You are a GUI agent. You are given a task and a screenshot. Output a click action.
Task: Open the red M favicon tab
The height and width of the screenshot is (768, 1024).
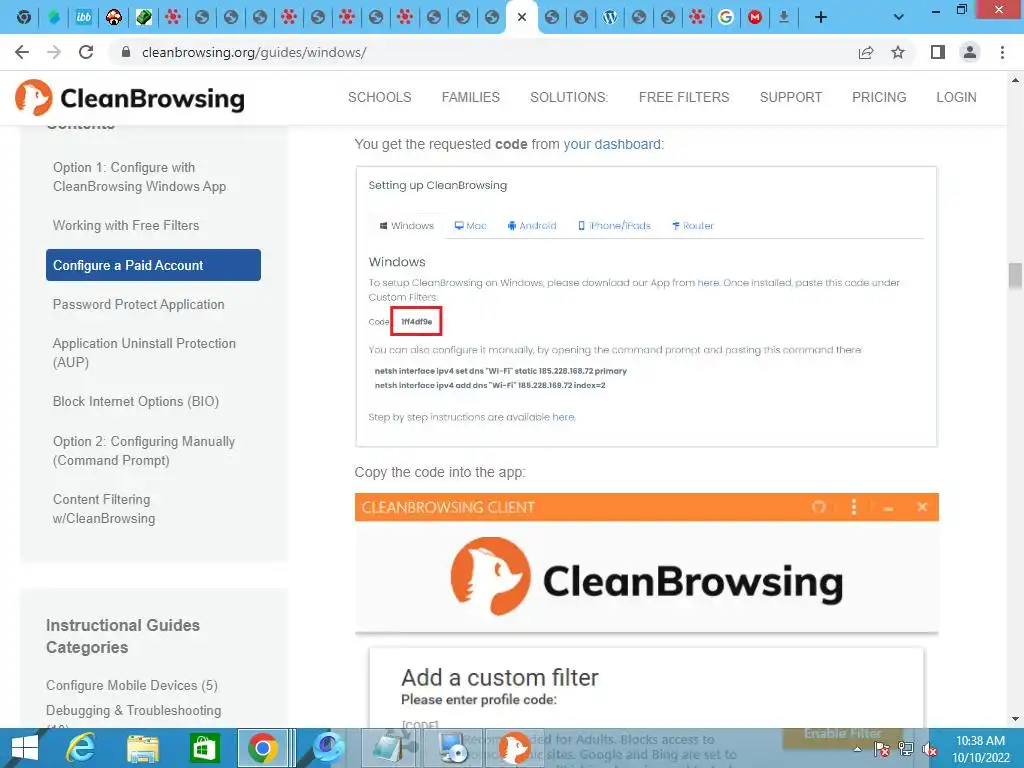755,17
